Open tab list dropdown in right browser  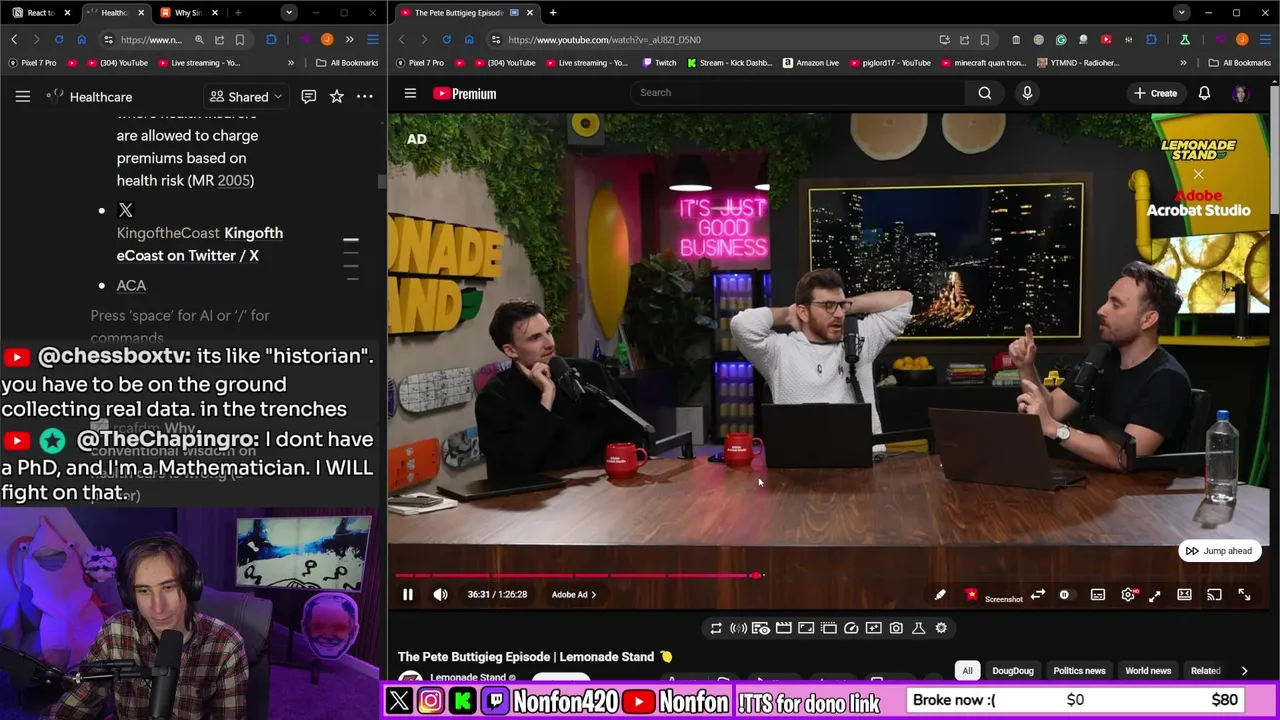click(x=1182, y=13)
